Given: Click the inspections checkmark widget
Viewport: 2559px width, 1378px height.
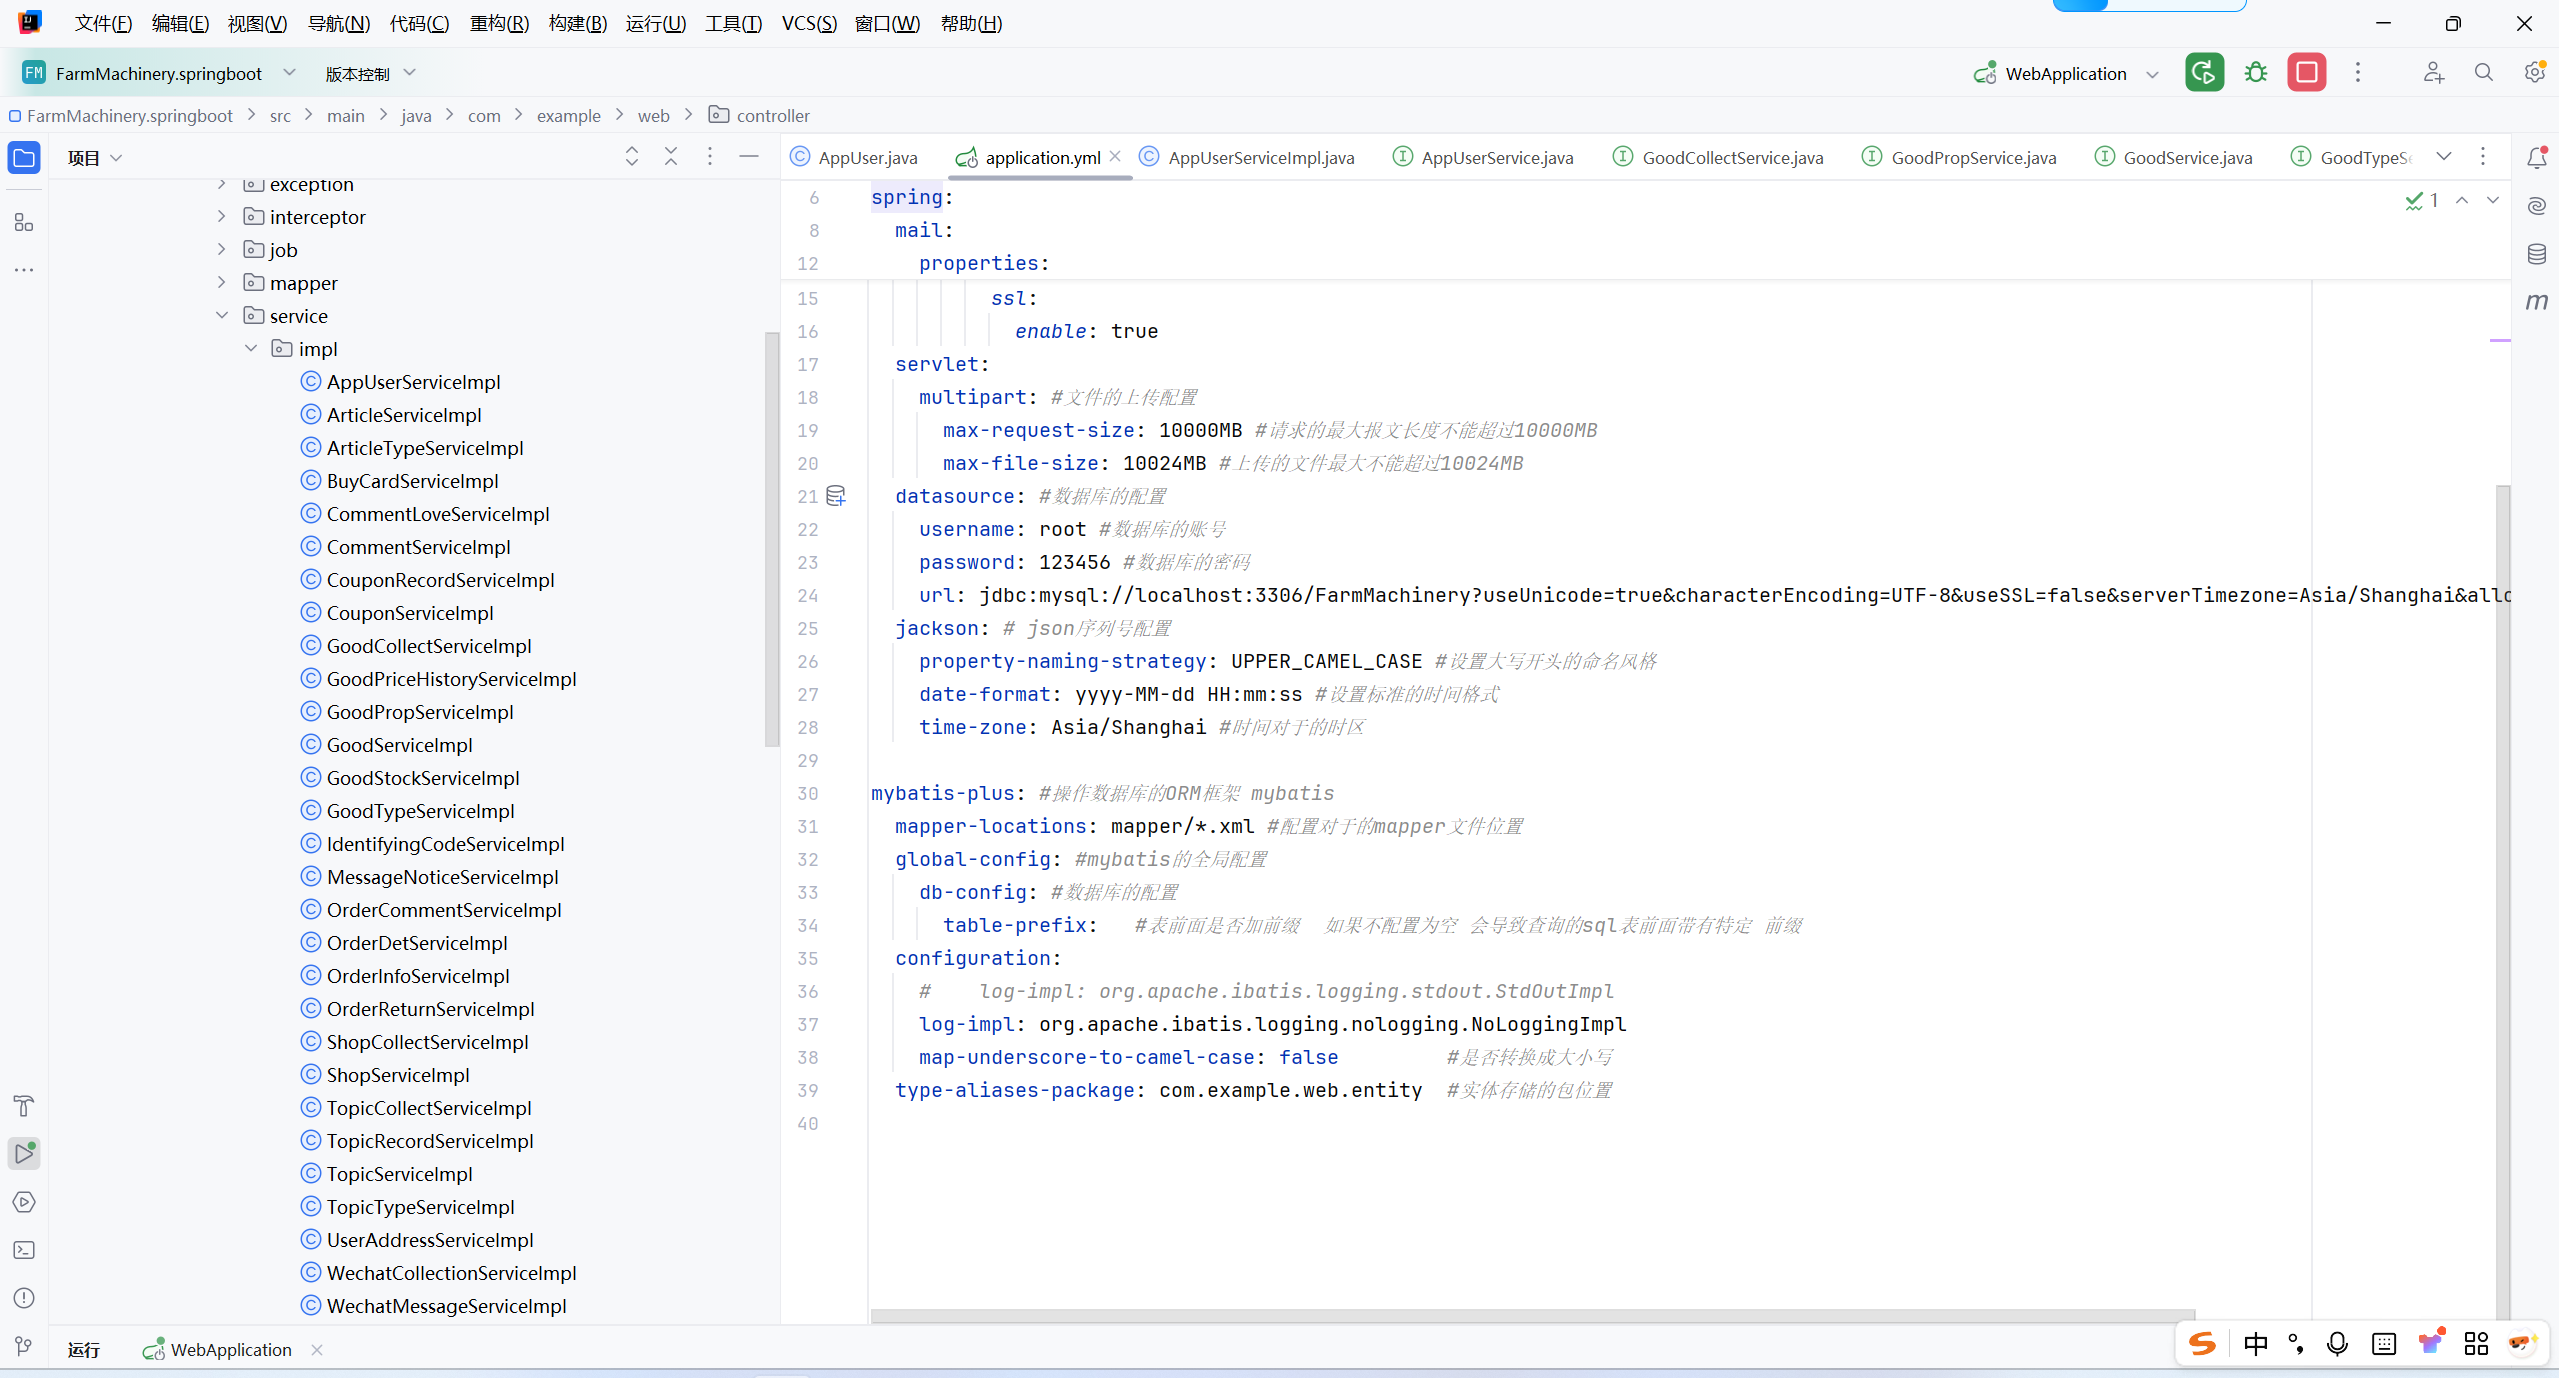Looking at the screenshot, I should point(2422,200).
